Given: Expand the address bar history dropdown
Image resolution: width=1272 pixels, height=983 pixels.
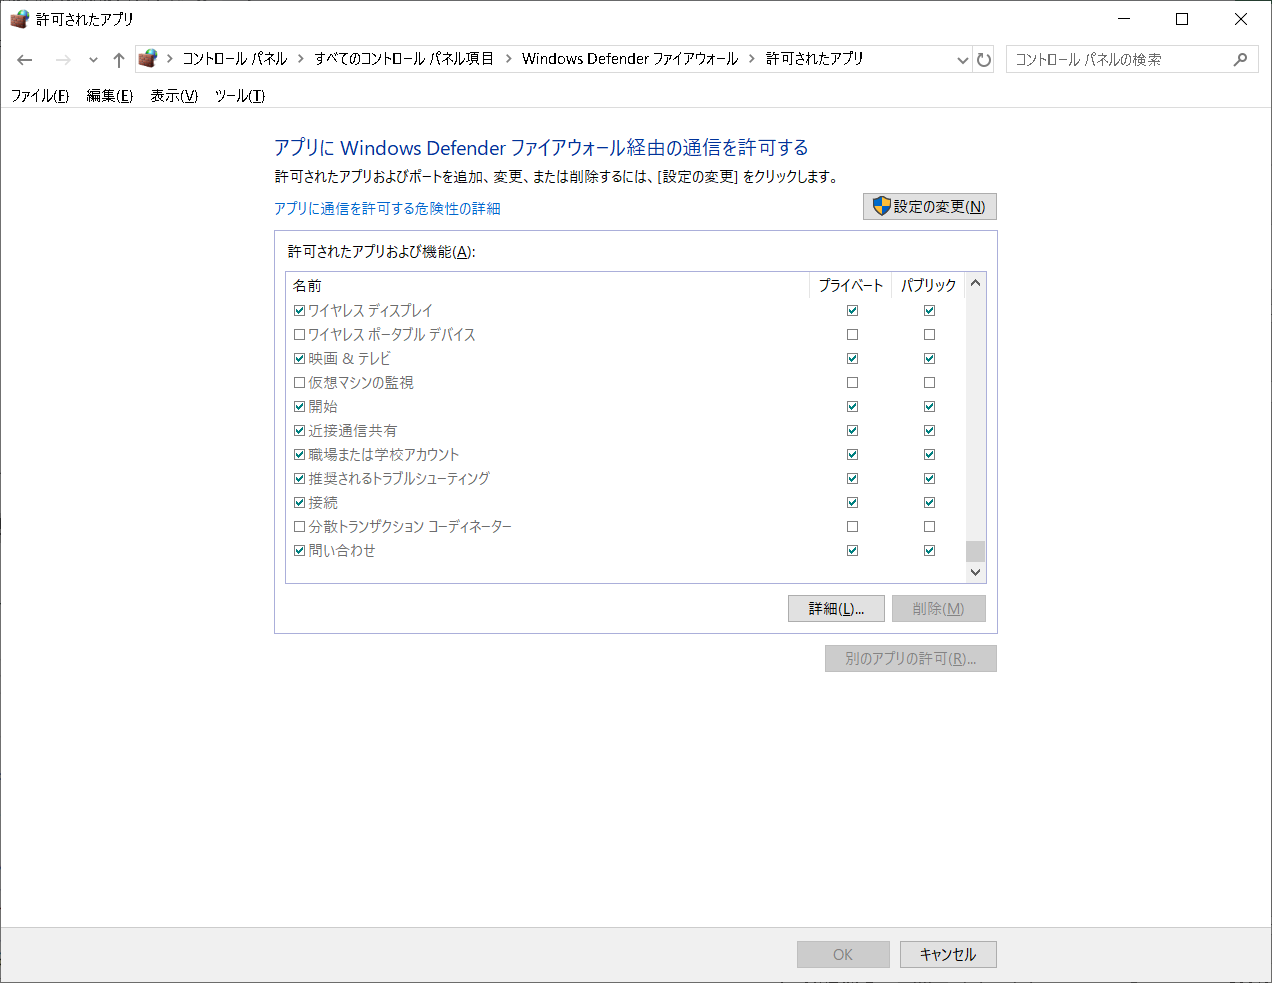Looking at the screenshot, I should (963, 60).
